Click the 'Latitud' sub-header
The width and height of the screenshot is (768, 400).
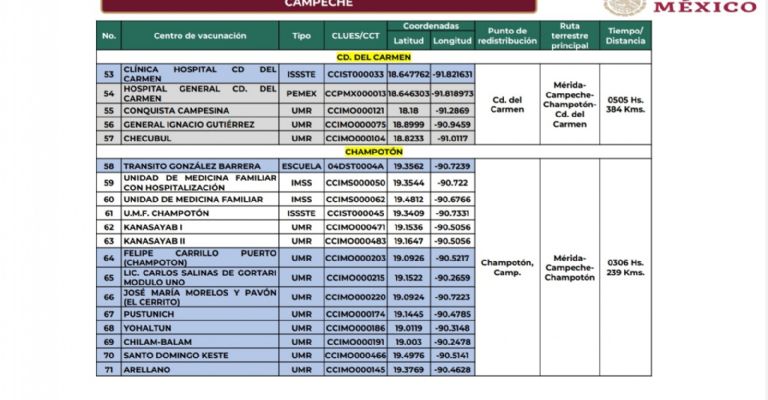tap(408, 41)
